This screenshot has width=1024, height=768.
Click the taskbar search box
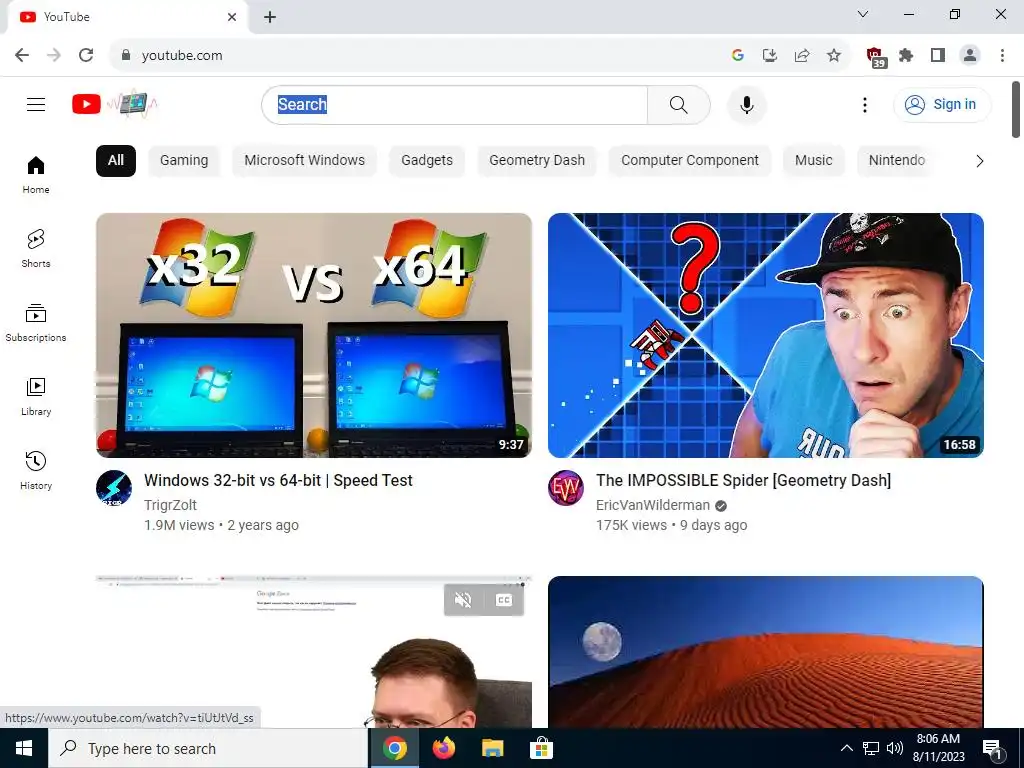click(208, 748)
